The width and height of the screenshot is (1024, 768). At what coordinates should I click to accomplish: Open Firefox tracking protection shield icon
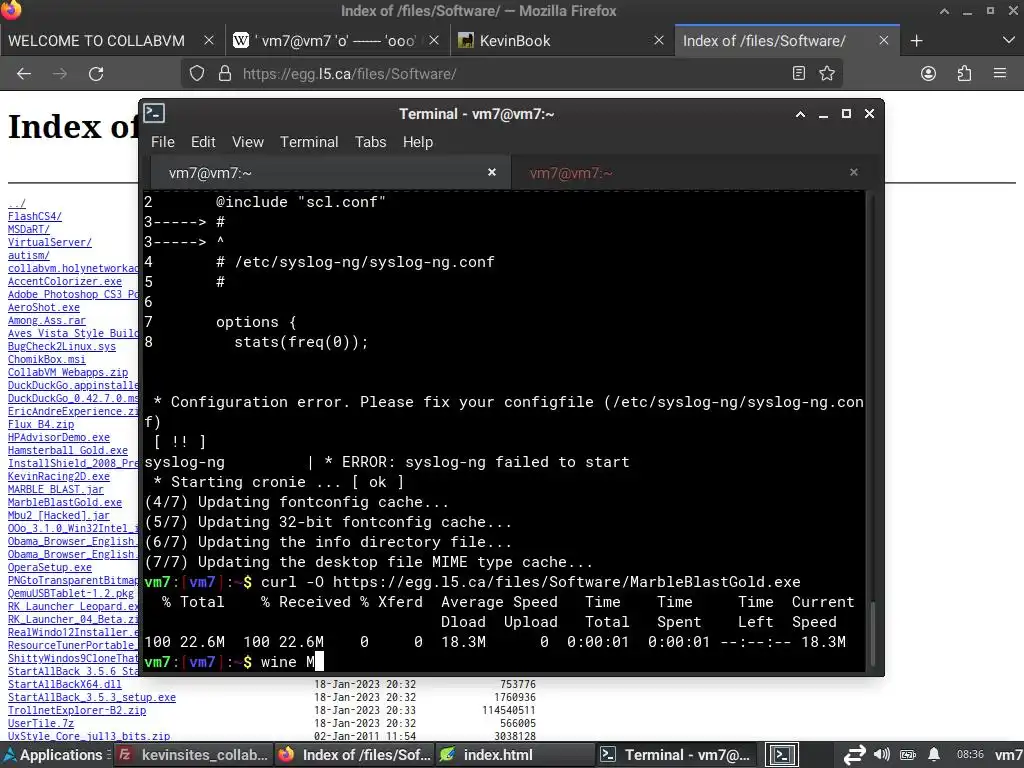[x=197, y=73]
